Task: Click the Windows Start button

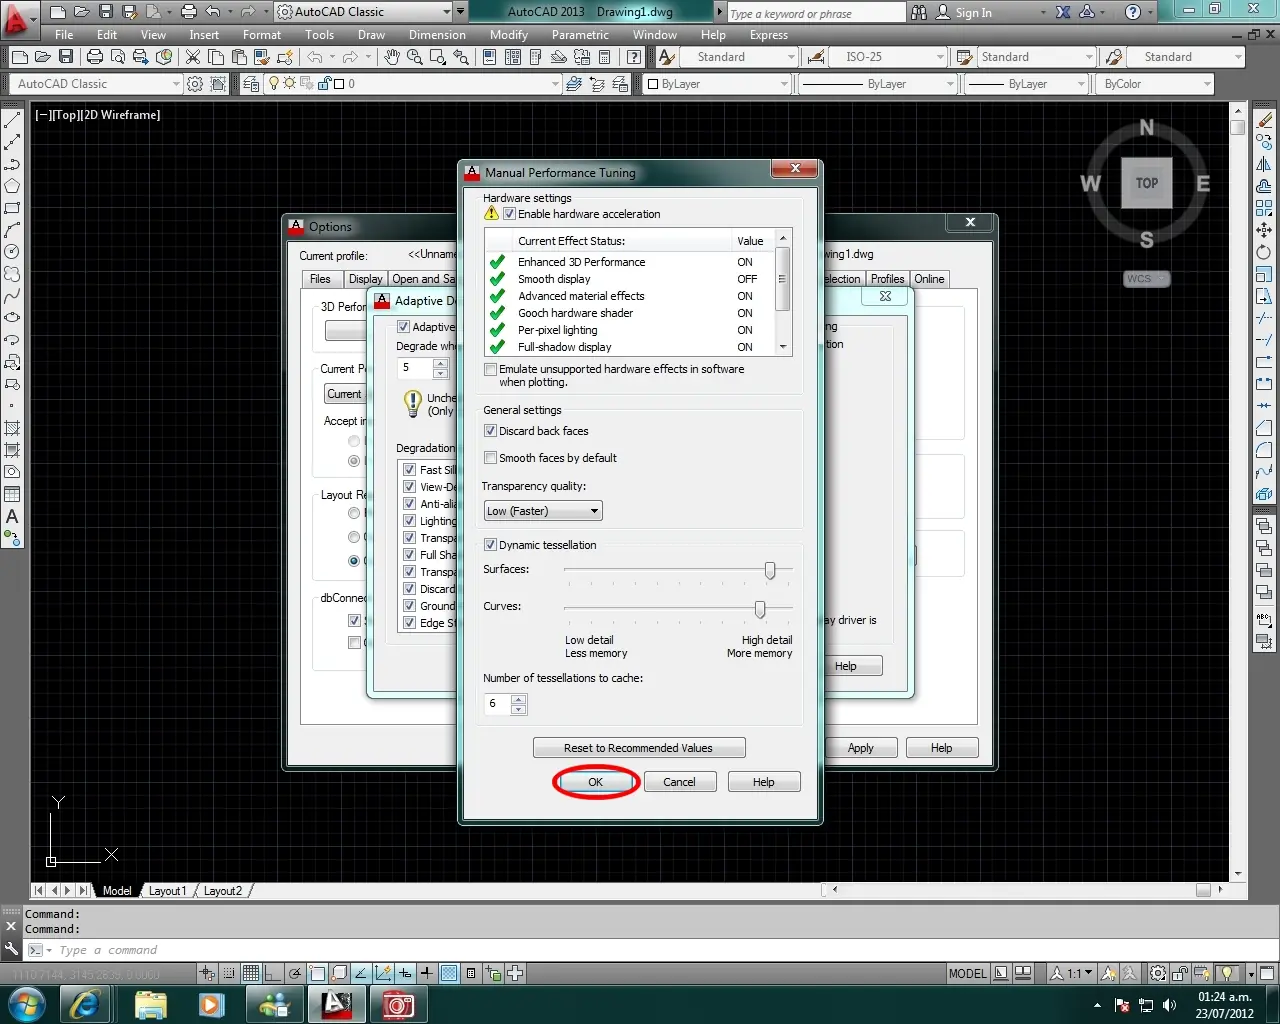Action: (x=26, y=1003)
